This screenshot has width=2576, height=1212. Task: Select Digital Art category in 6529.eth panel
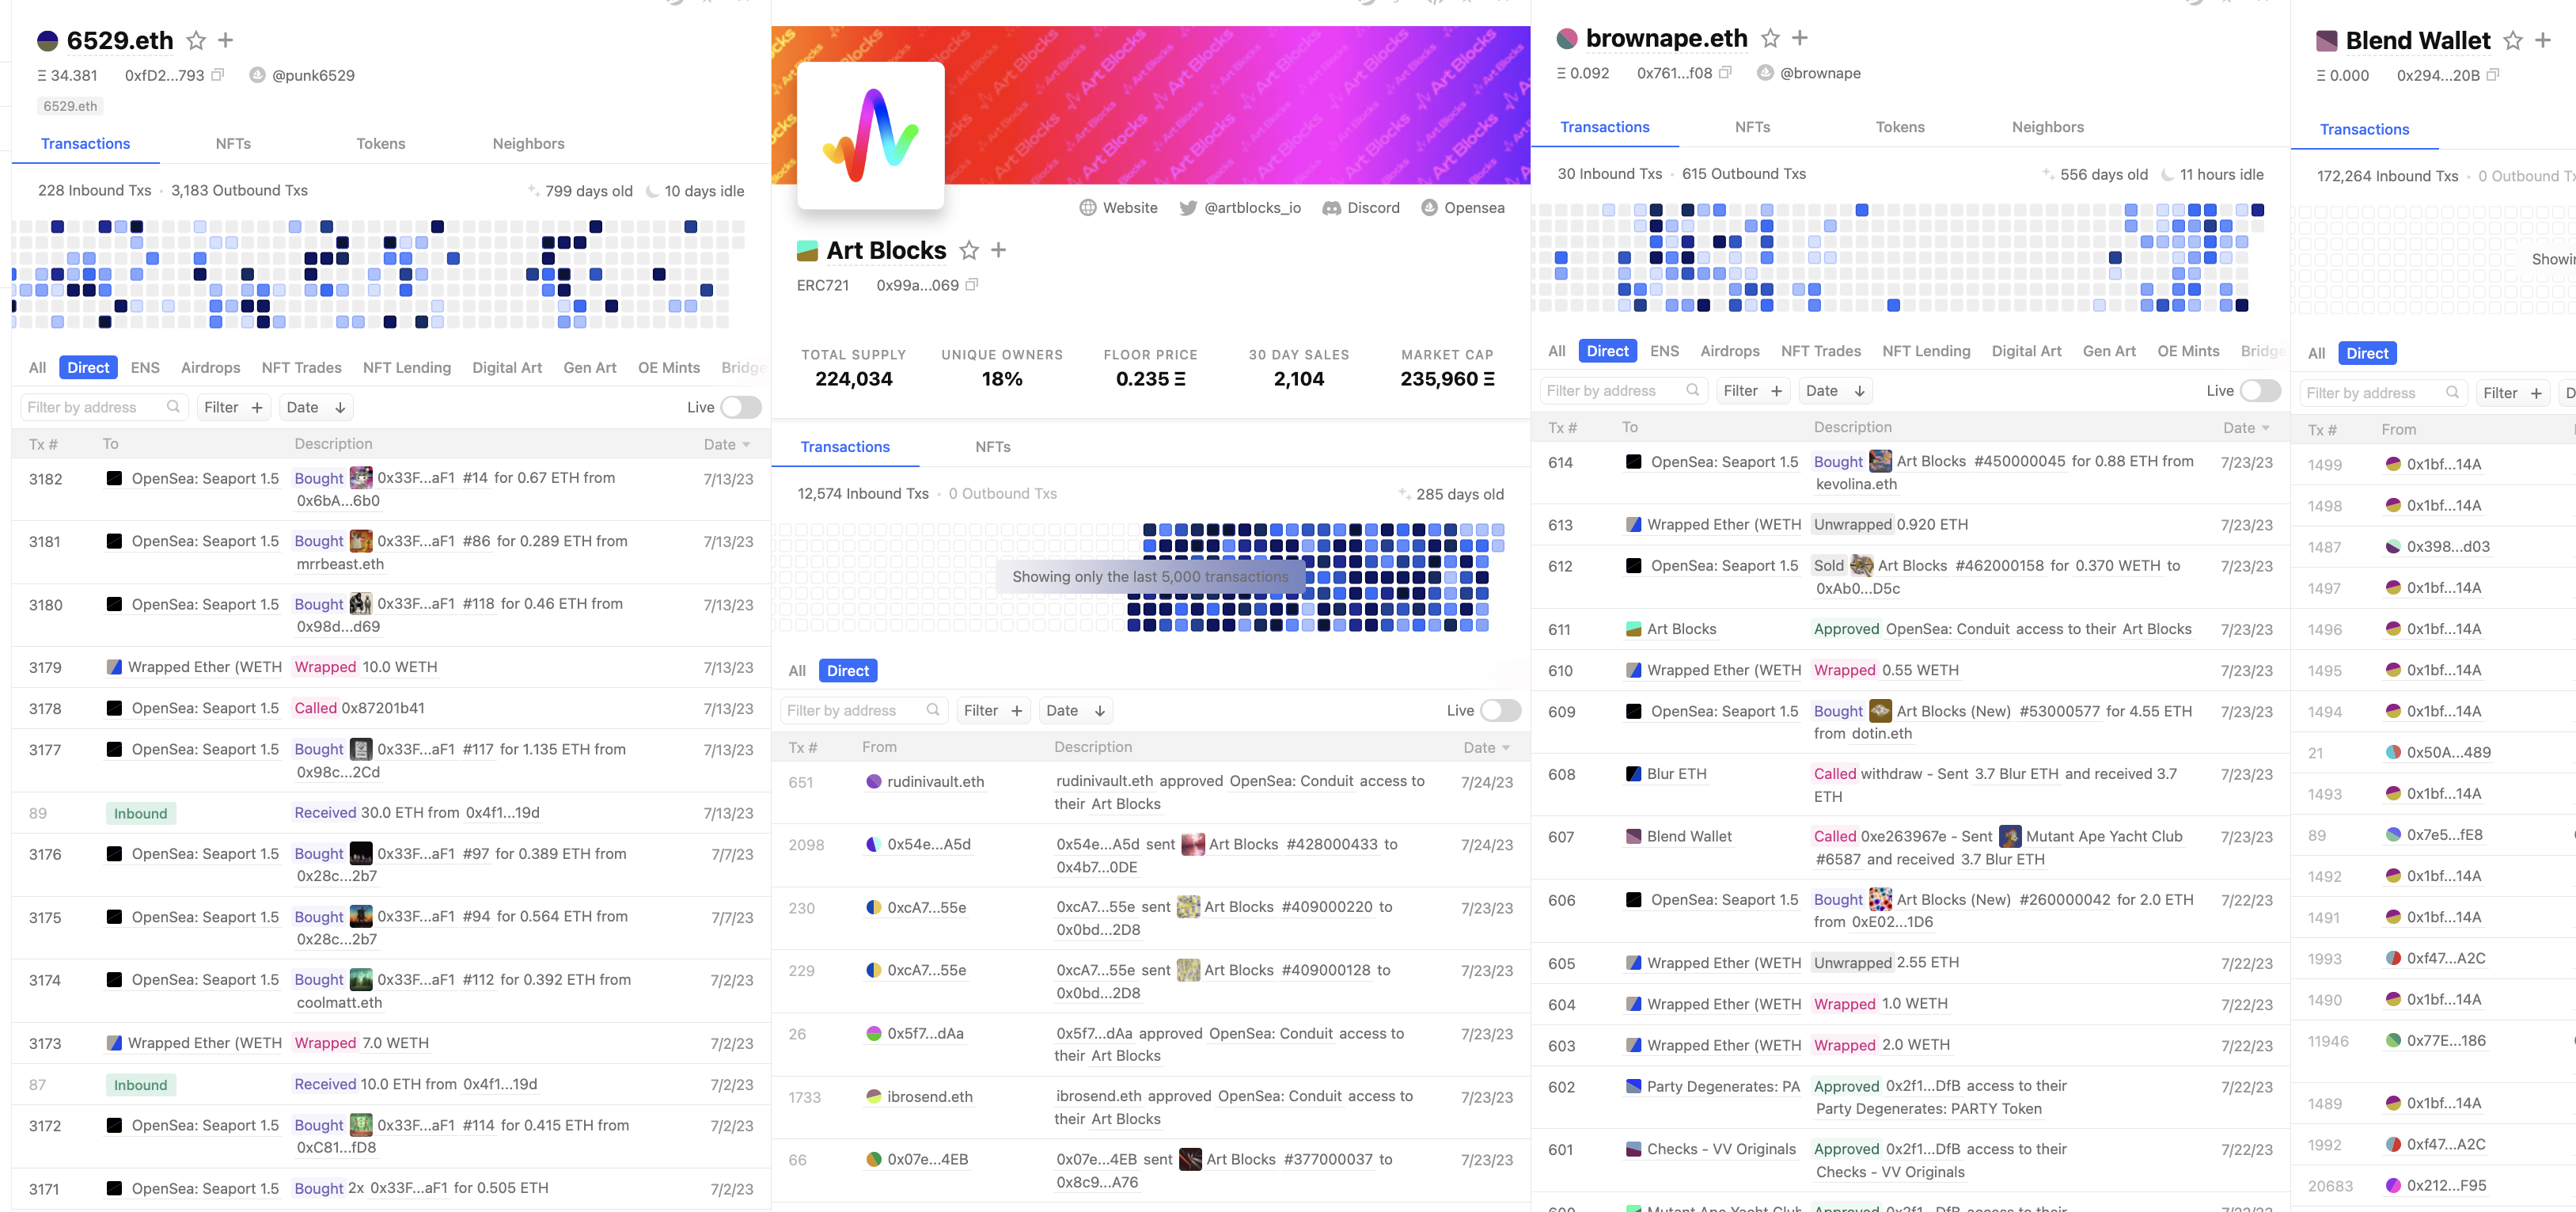pos(507,367)
